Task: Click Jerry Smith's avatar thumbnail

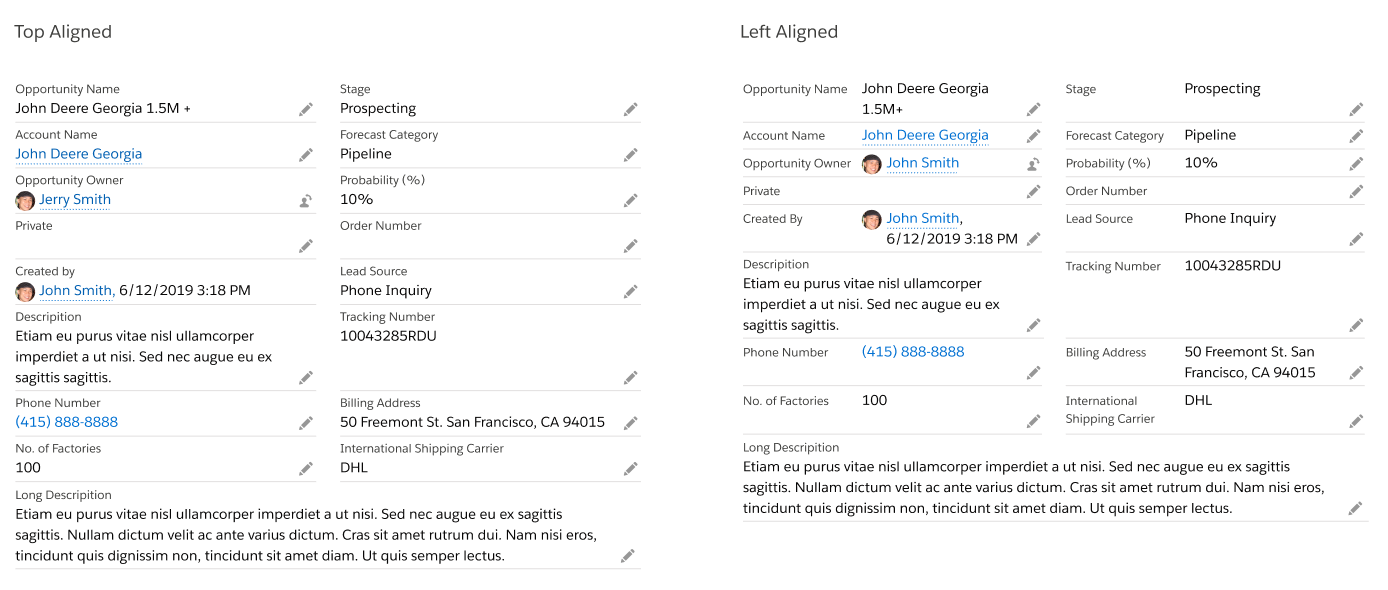Action: [x=25, y=200]
